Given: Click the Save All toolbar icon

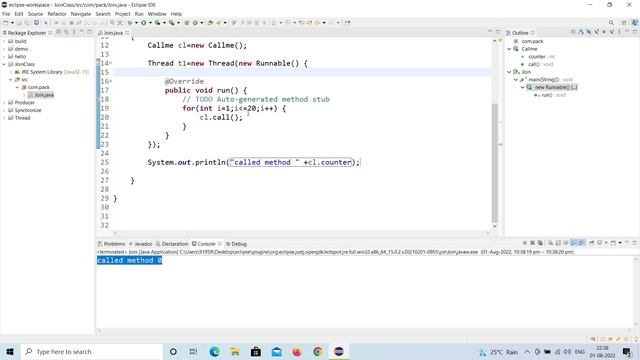Looking at the screenshot, I should click(27, 23).
